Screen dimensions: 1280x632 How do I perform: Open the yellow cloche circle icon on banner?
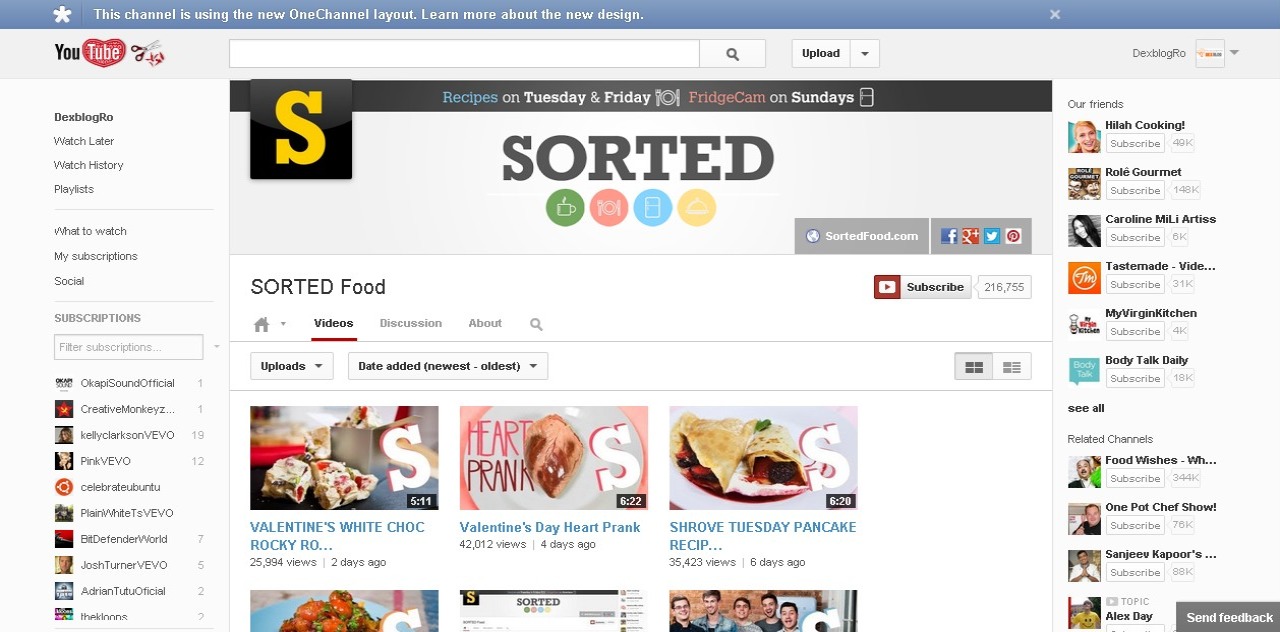(697, 207)
